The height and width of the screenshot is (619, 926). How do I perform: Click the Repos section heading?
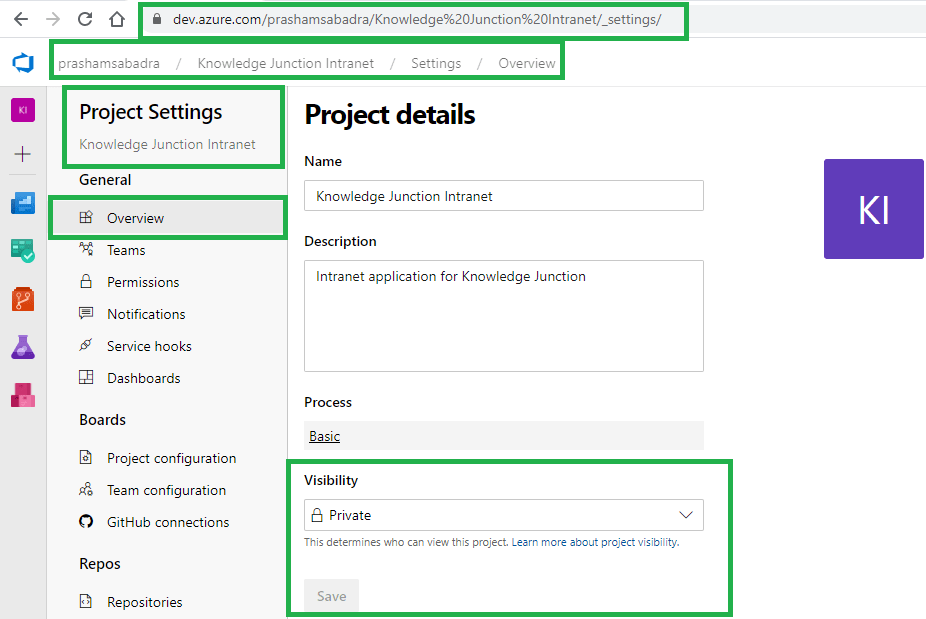coord(100,564)
